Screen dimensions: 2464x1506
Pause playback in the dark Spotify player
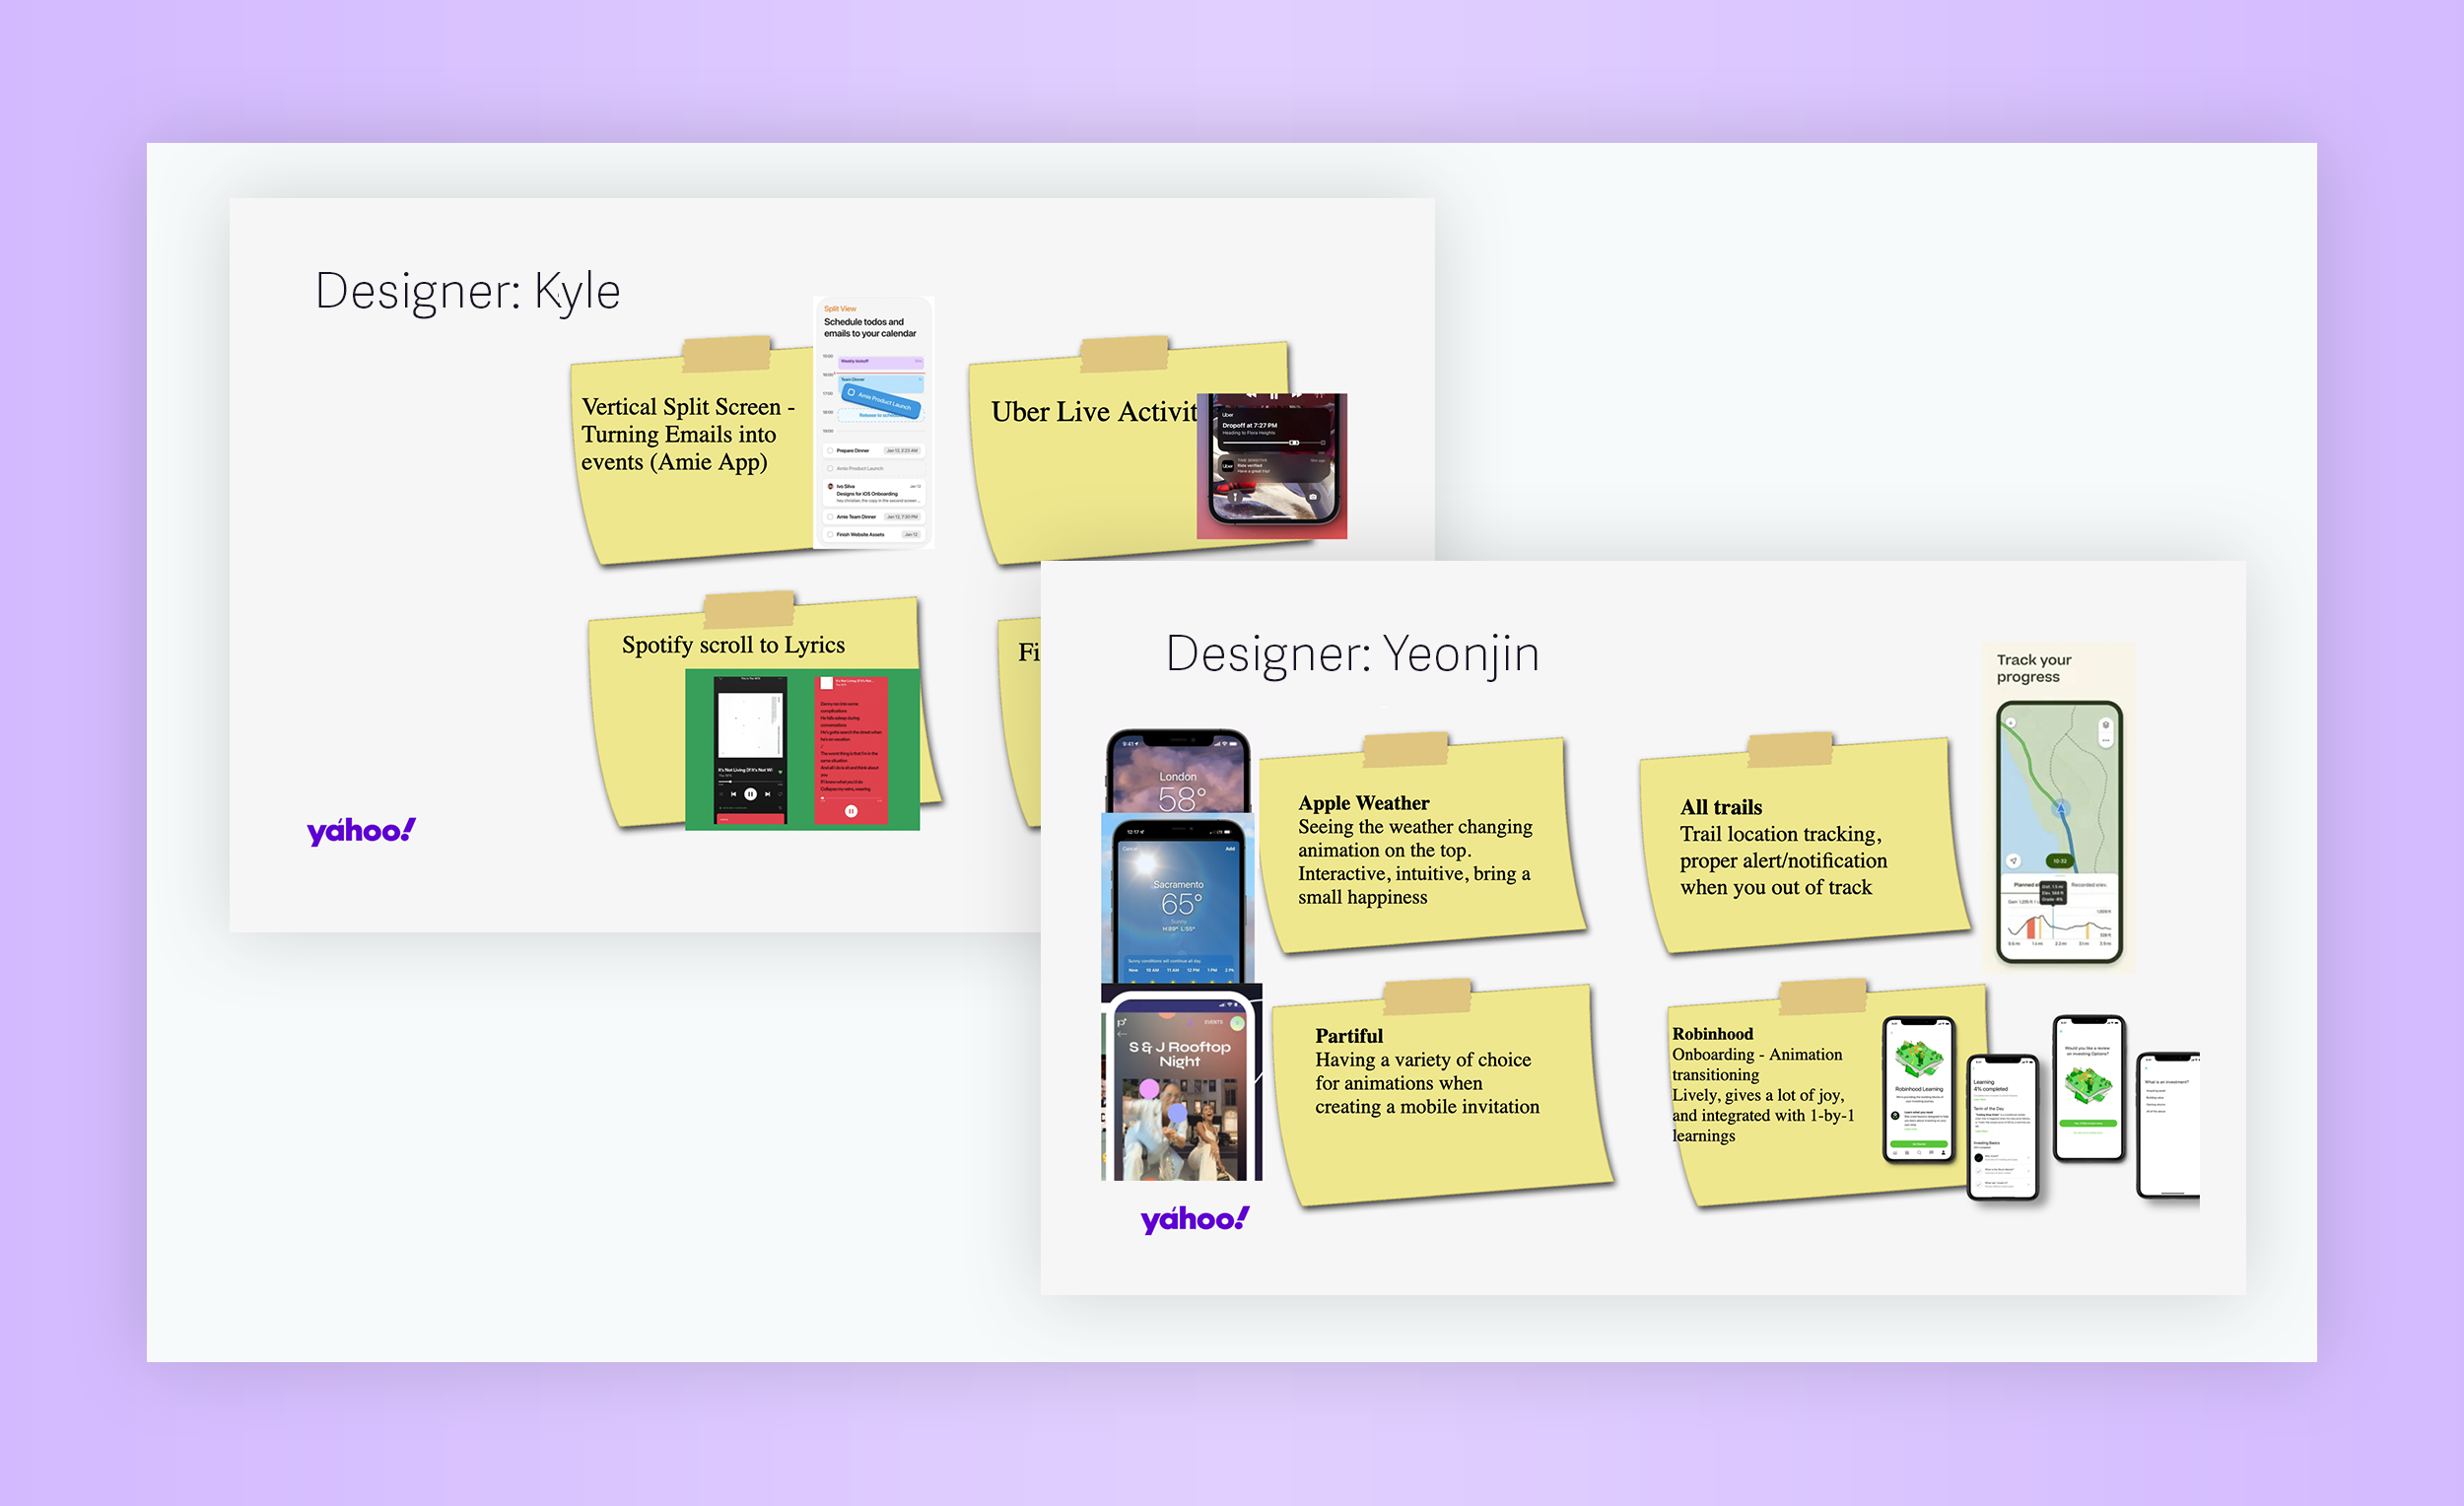[750, 794]
